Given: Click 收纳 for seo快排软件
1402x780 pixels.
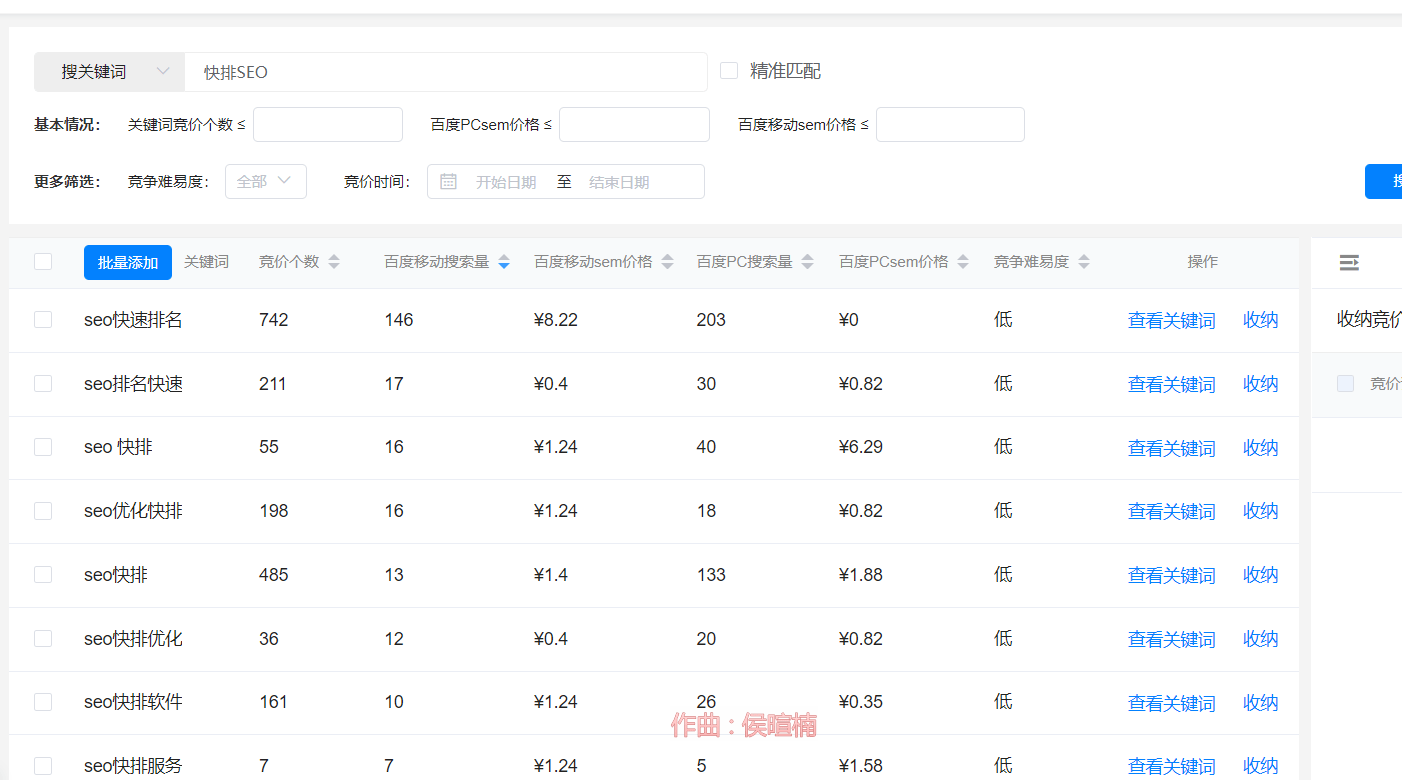Looking at the screenshot, I should [1260, 703].
